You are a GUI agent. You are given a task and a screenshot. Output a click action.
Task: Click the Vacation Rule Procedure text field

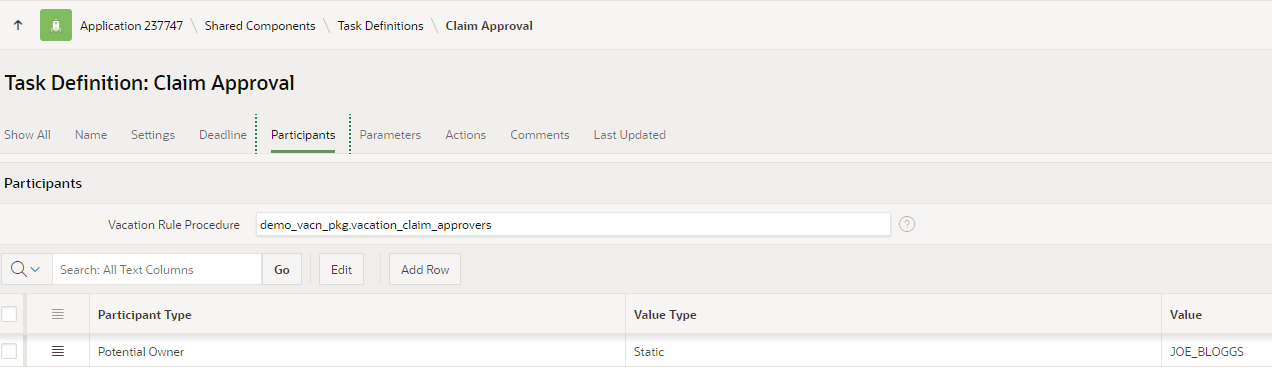pos(573,225)
